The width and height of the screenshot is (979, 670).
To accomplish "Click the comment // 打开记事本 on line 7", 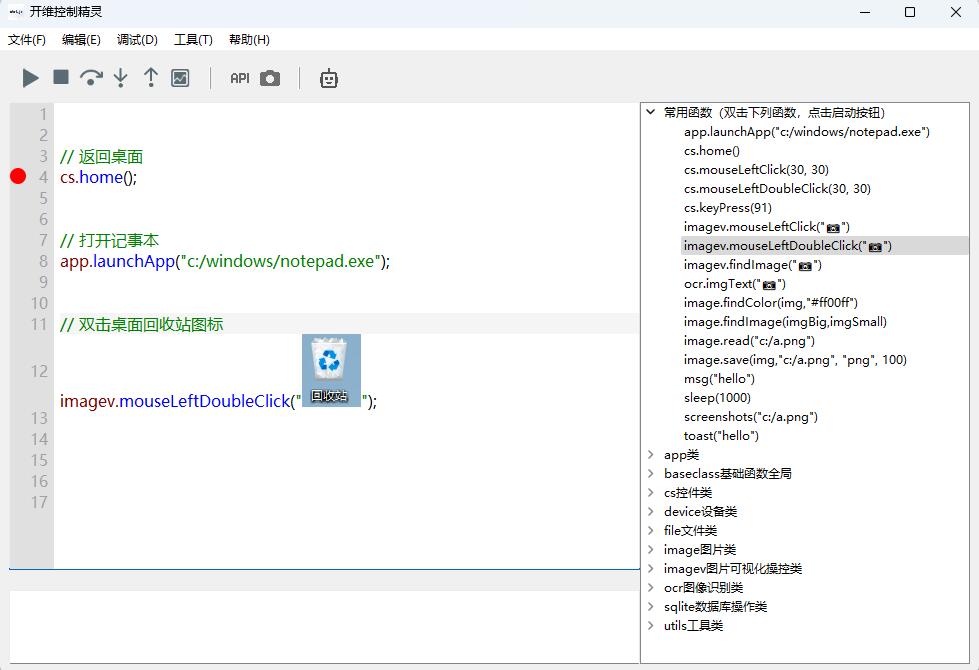I will pyautogui.click(x=109, y=240).
